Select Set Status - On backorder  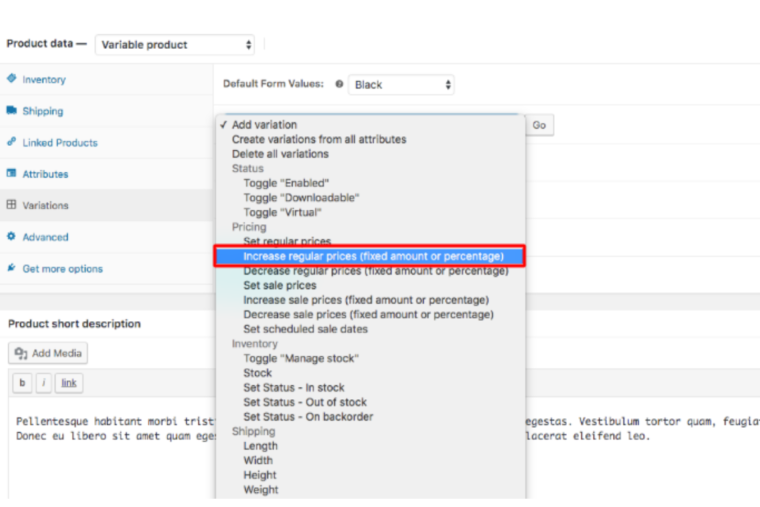click(370, 417)
